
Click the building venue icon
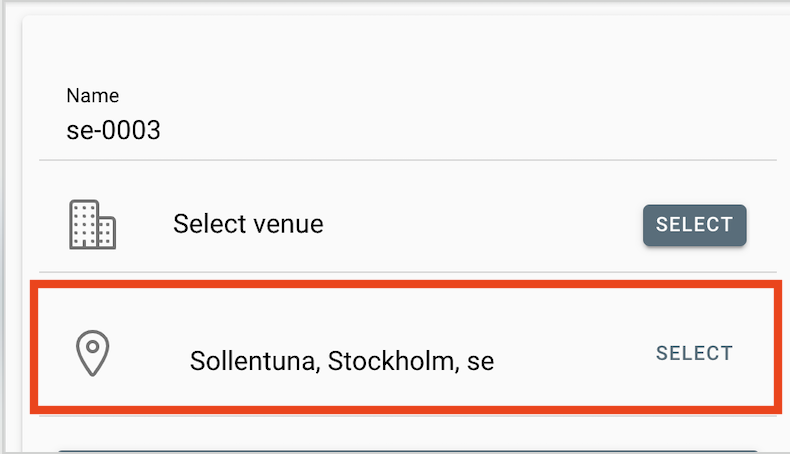[x=92, y=224]
